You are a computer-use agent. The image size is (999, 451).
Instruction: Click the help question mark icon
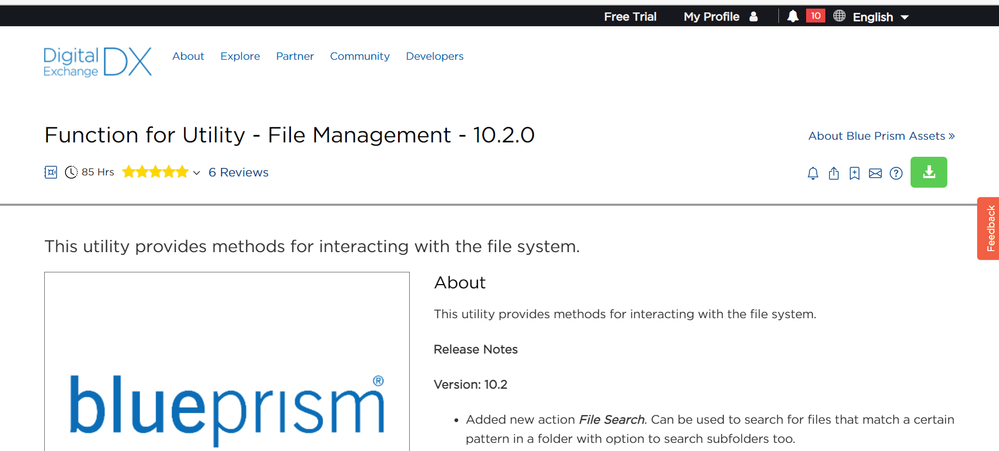tap(896, 173)
